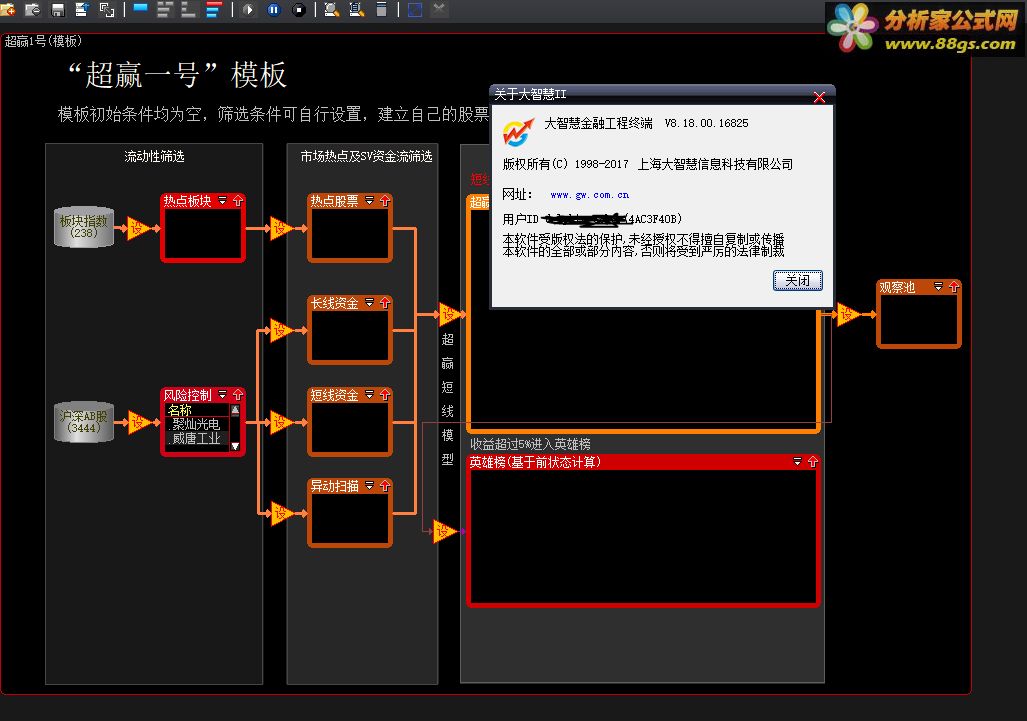Click the overlapping squares resize icon
Viewport: 1027px width, 721px height.
tap(107, 9)
